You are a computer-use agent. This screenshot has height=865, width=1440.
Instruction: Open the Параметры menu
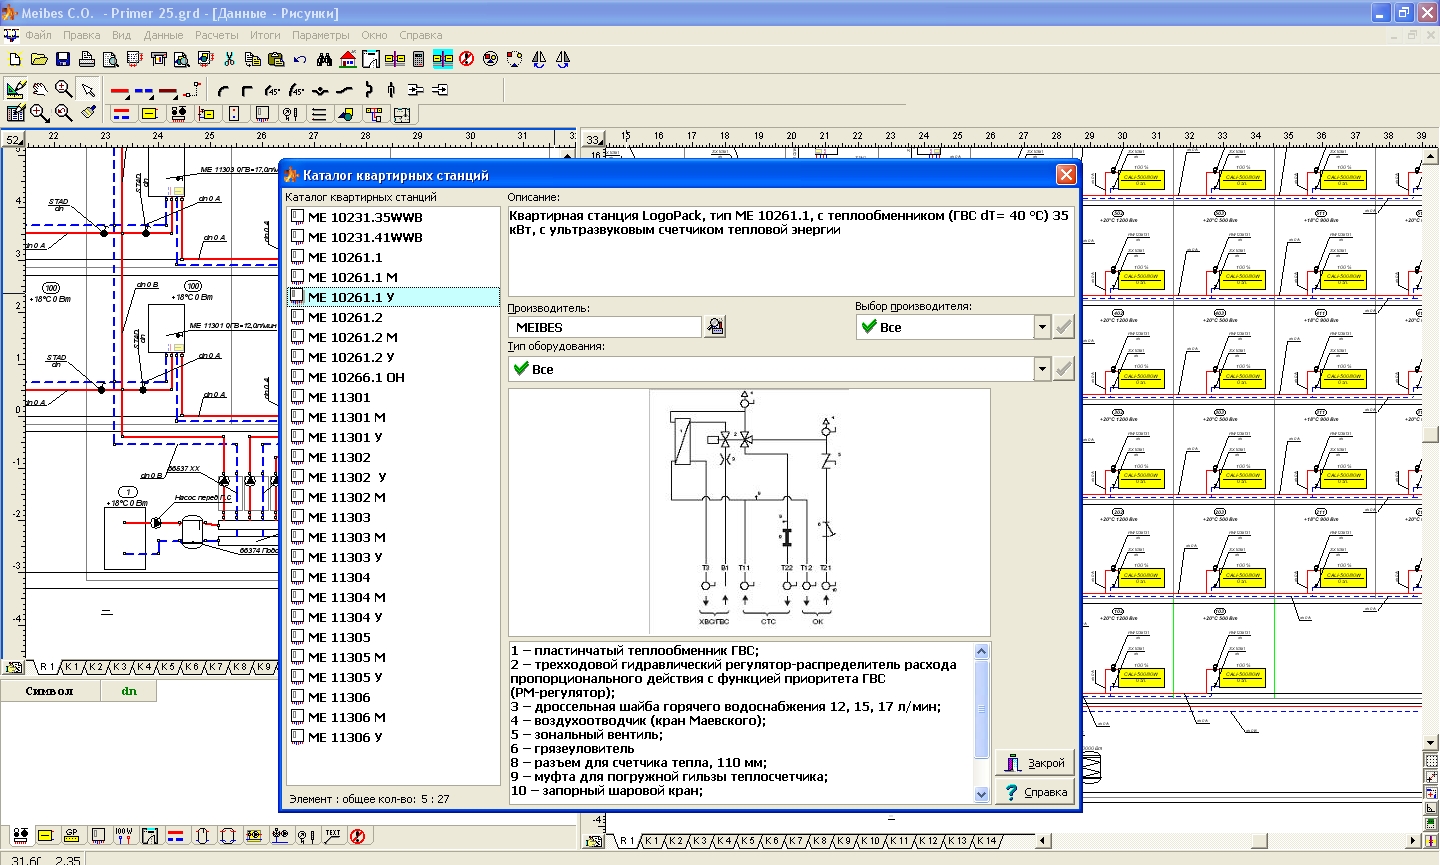(x=320, y=35)
